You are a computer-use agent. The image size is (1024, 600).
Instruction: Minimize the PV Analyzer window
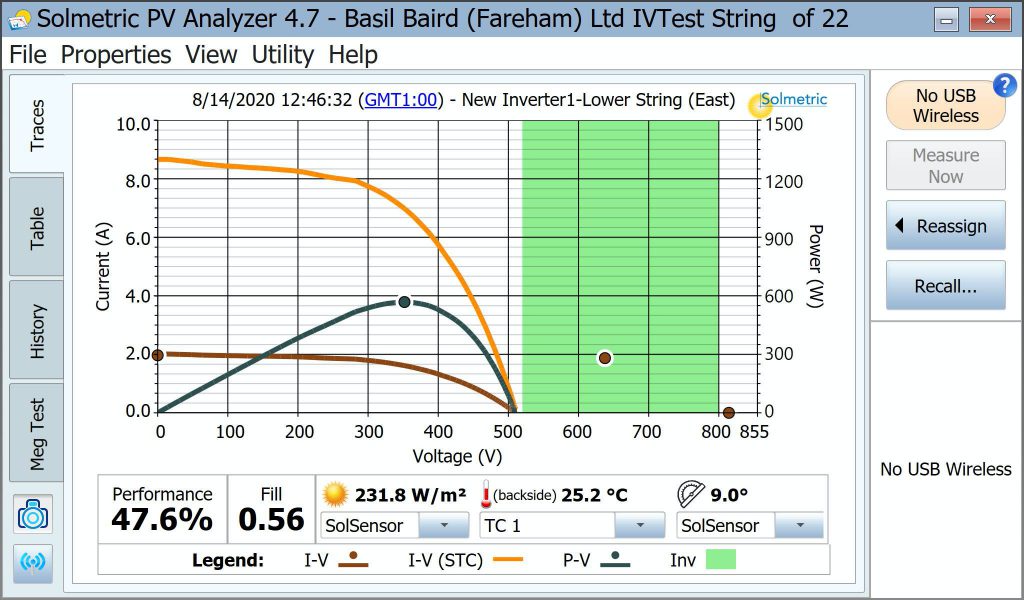[x=946, y=20]
